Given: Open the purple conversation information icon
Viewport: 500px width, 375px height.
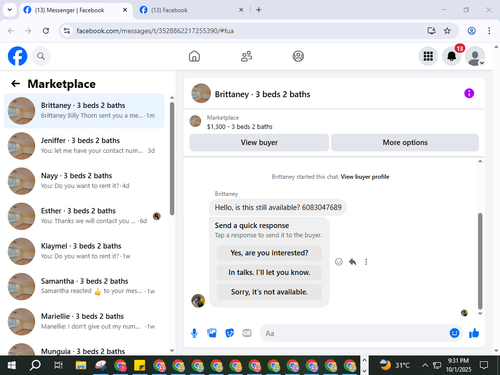Looking at the screenshot, I should point(469,93).
